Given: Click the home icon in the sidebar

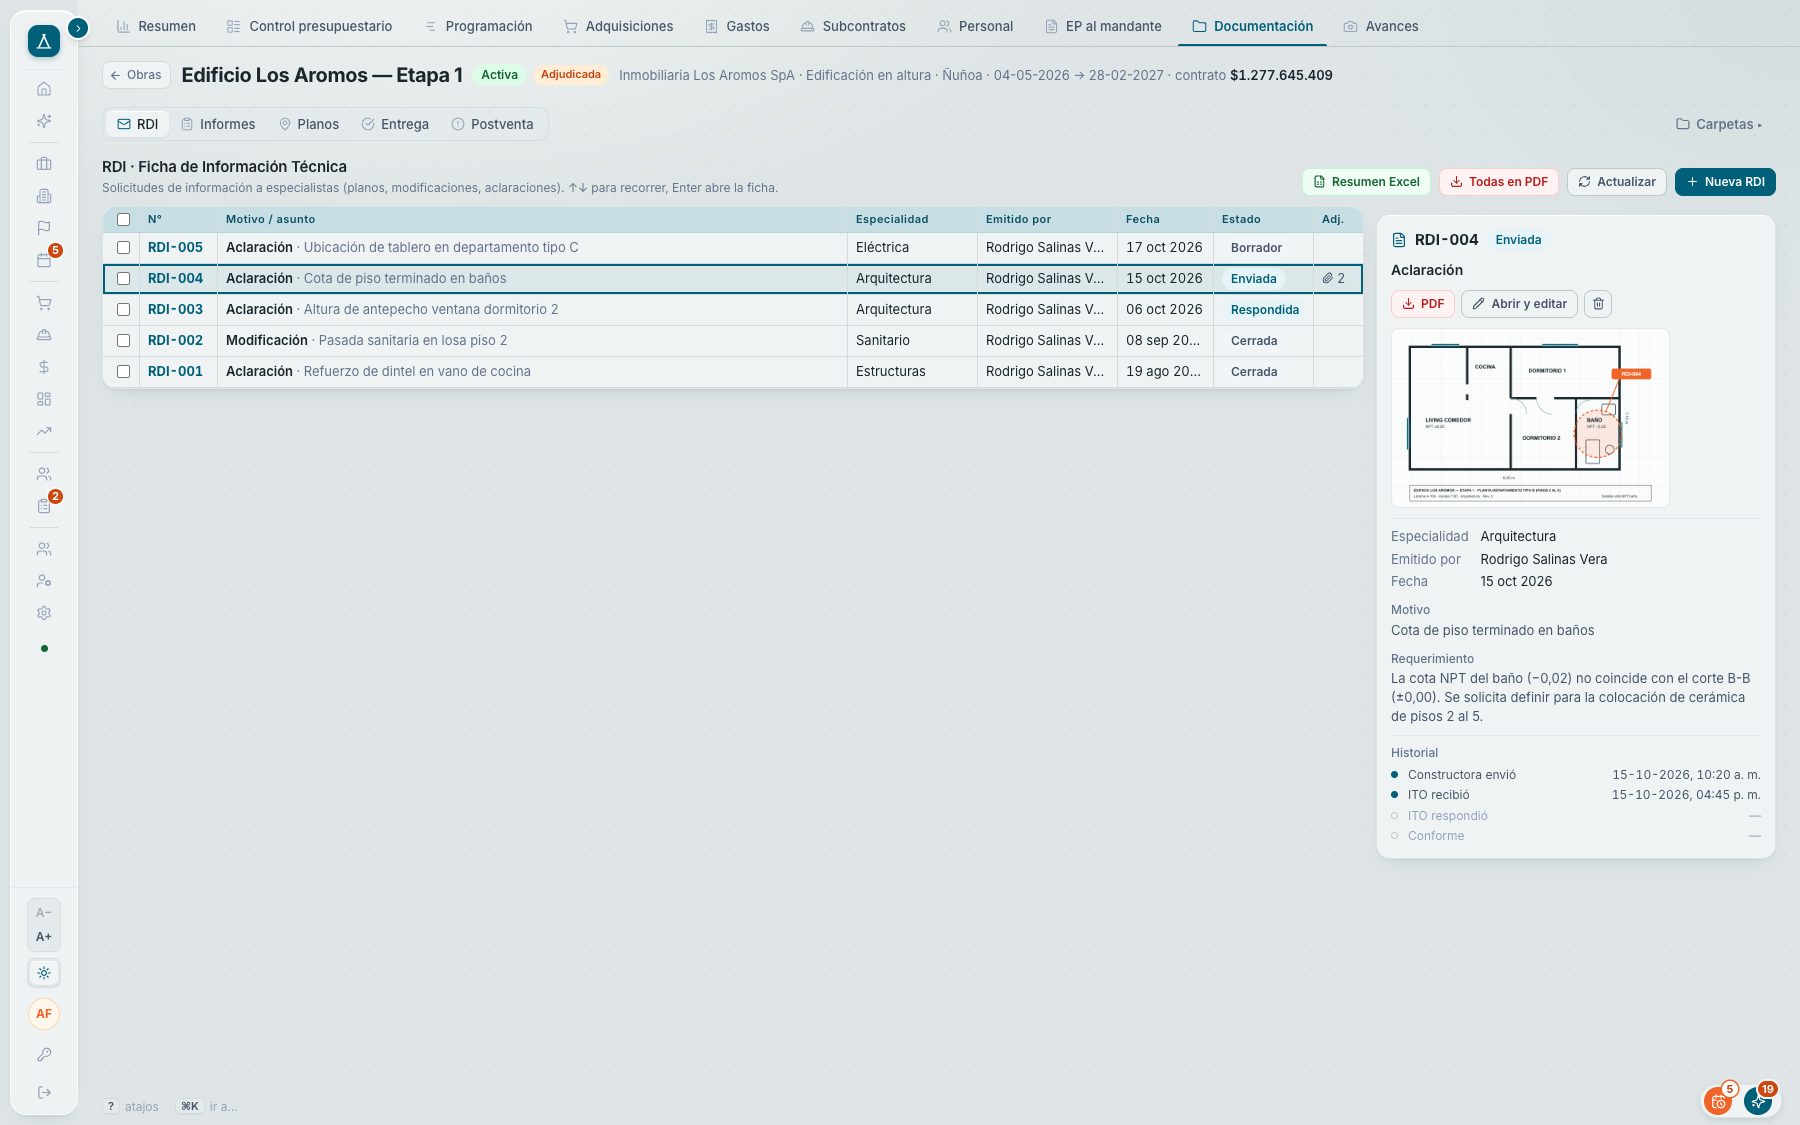Looking at the screenshot, I should [x=44, y=89].
